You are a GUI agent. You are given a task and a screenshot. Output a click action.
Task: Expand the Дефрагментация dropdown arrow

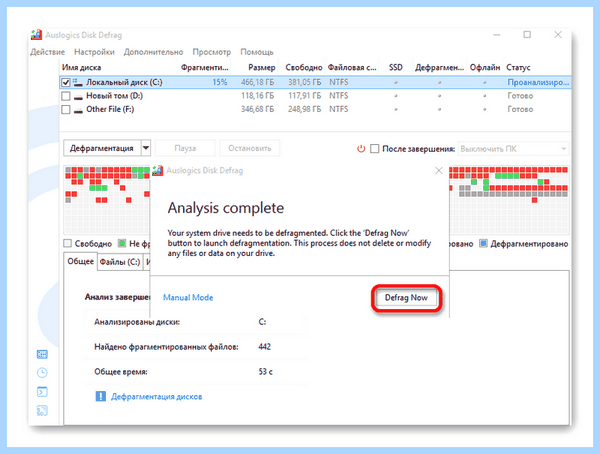coord(146,148)
